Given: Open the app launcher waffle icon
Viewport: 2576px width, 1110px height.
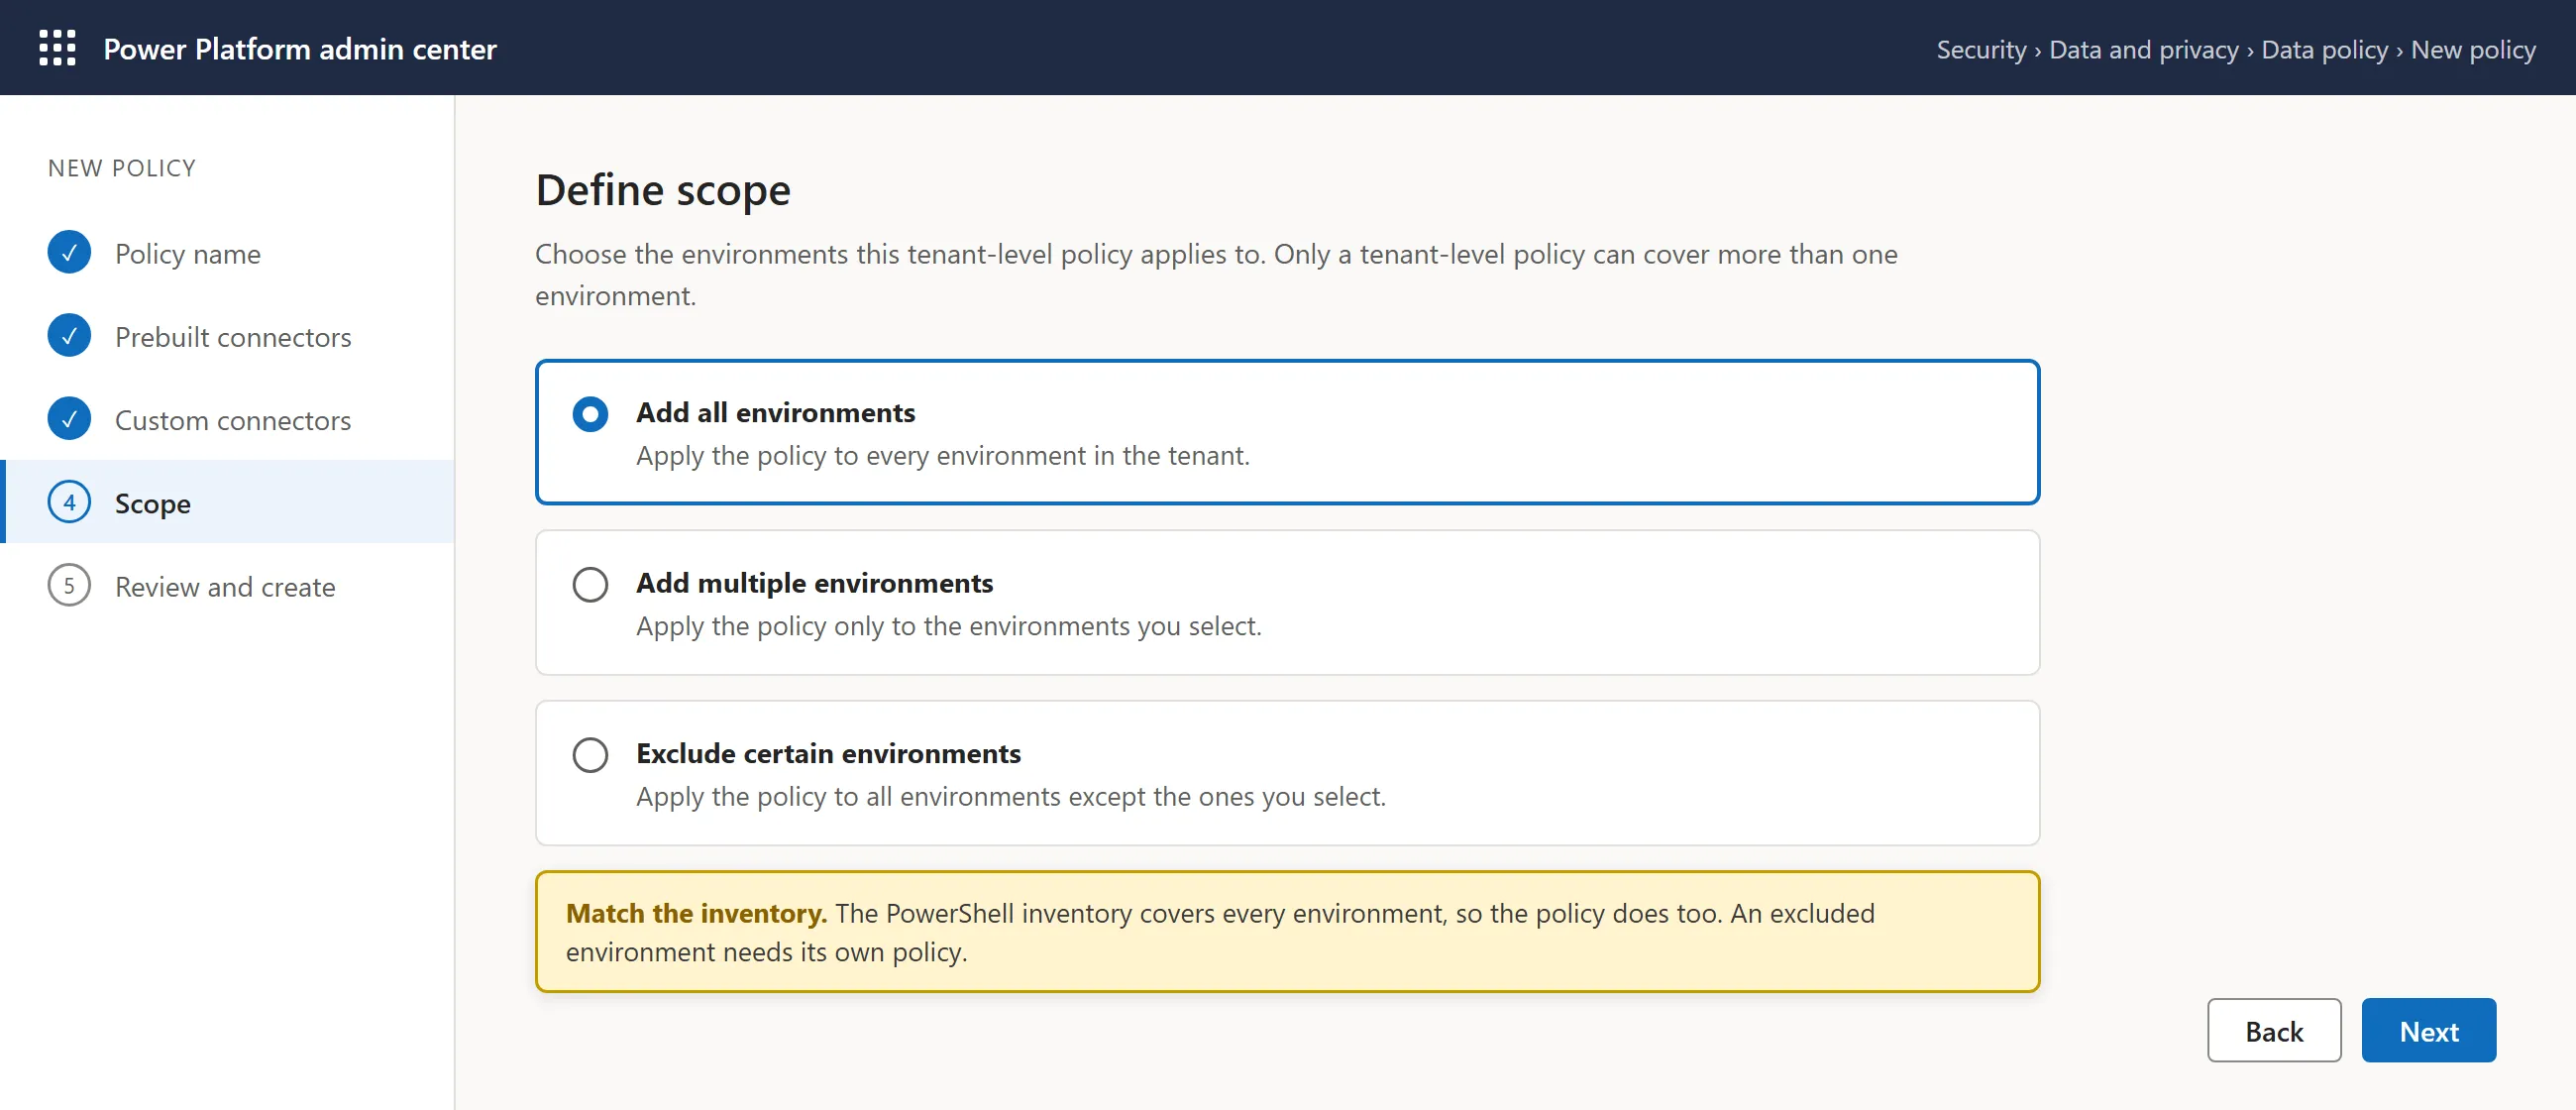Looking at the screenshot, I should click(x=57, y=48).
